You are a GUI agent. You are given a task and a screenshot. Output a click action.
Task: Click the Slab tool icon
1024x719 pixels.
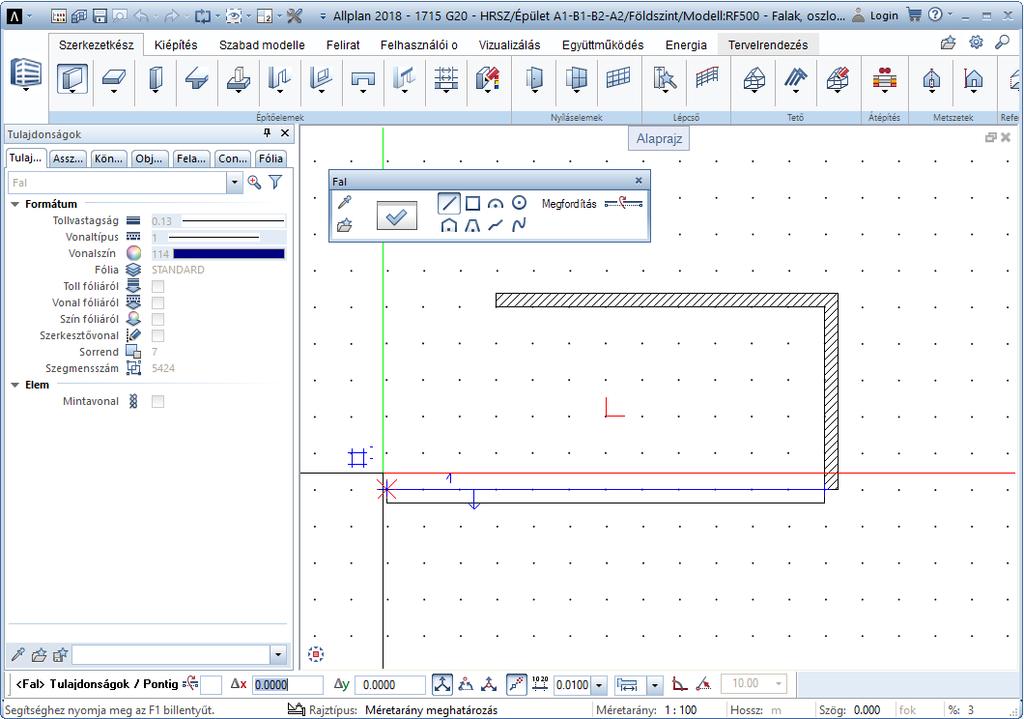114,78
